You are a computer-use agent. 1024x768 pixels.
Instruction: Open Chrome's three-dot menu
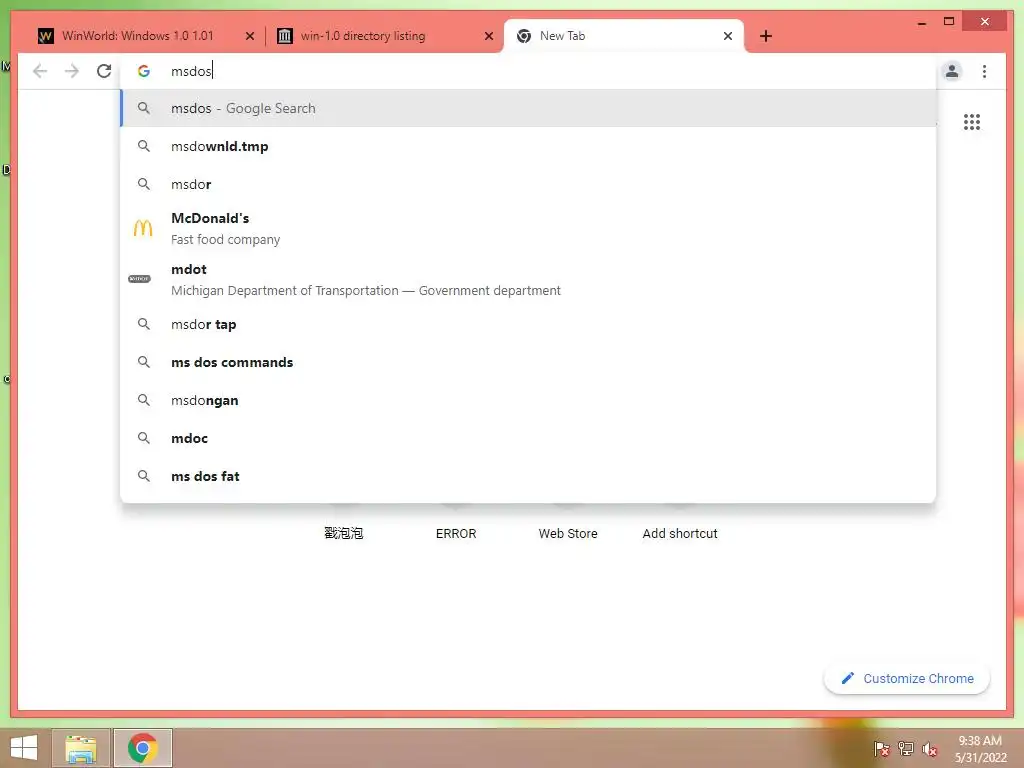984,71
